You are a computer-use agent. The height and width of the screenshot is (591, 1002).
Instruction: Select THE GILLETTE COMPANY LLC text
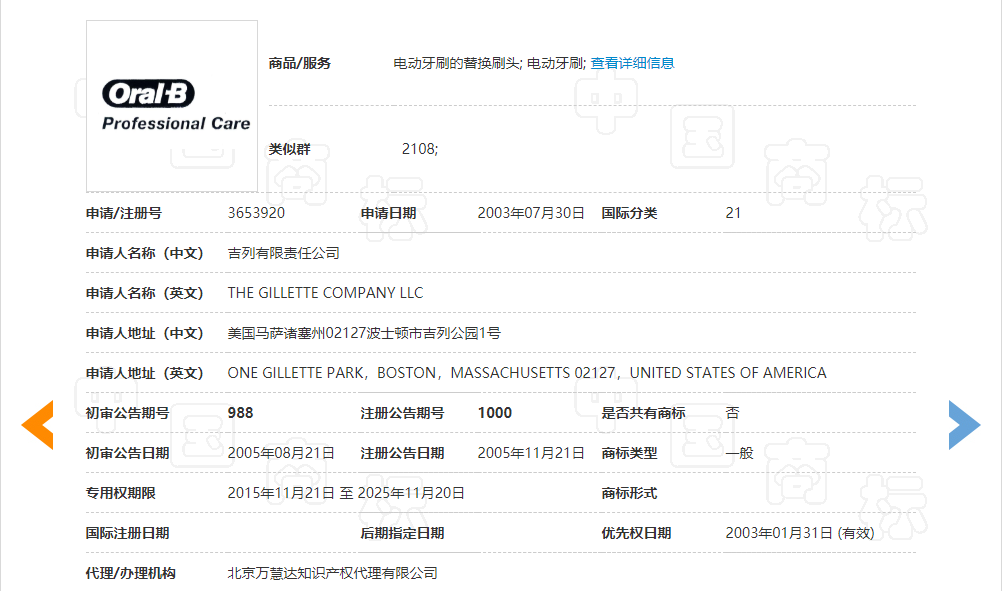point(325,293)
